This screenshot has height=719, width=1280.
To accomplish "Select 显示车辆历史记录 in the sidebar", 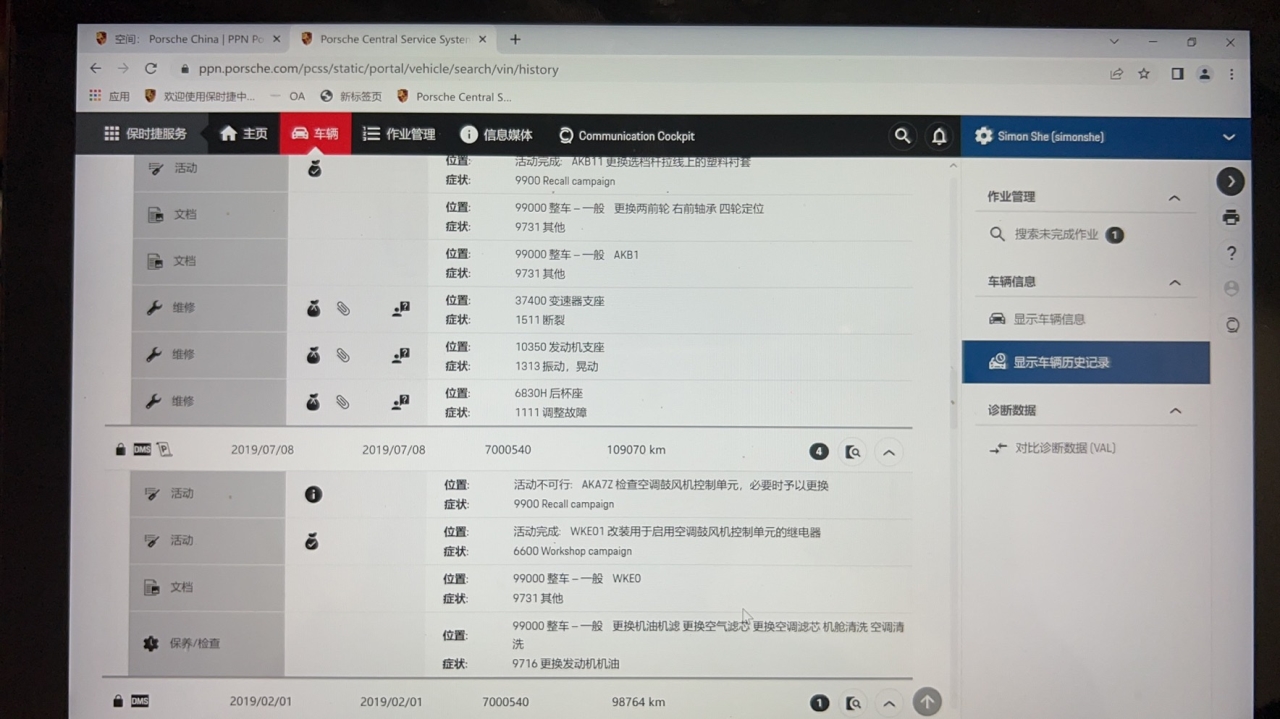I will [x=1086, y=362].
